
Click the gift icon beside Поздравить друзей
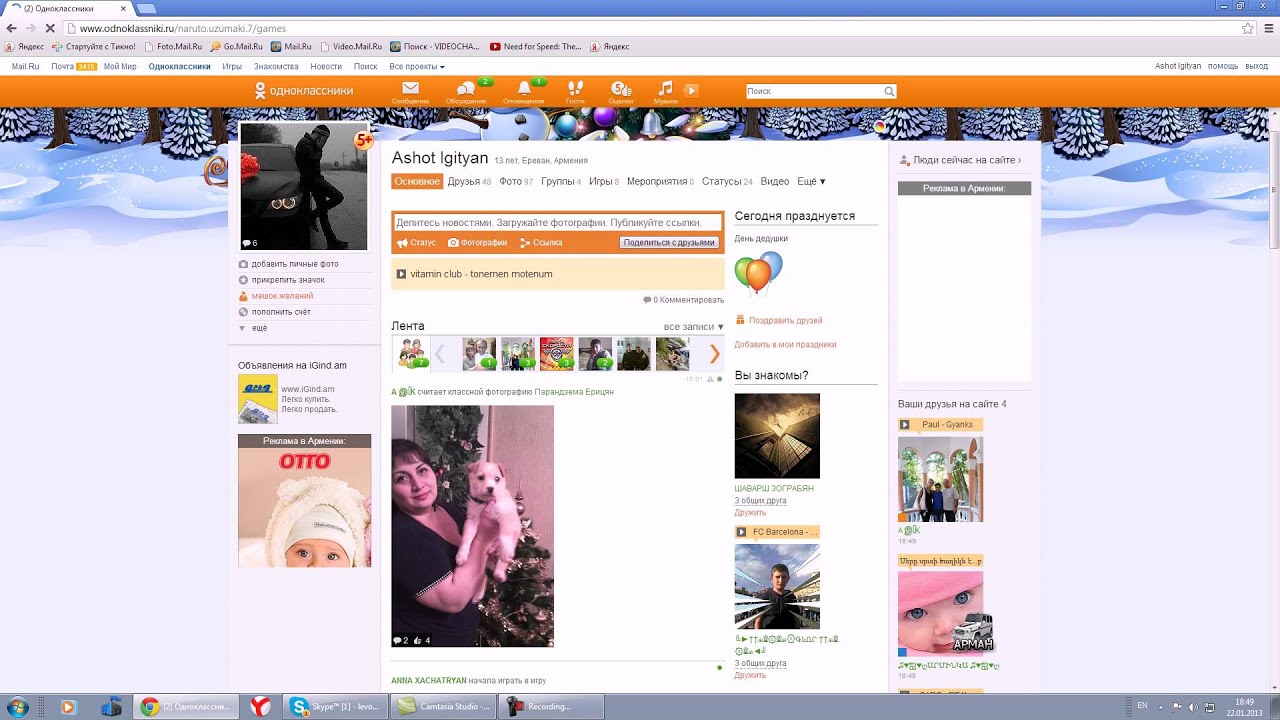(x=740, y=320)
